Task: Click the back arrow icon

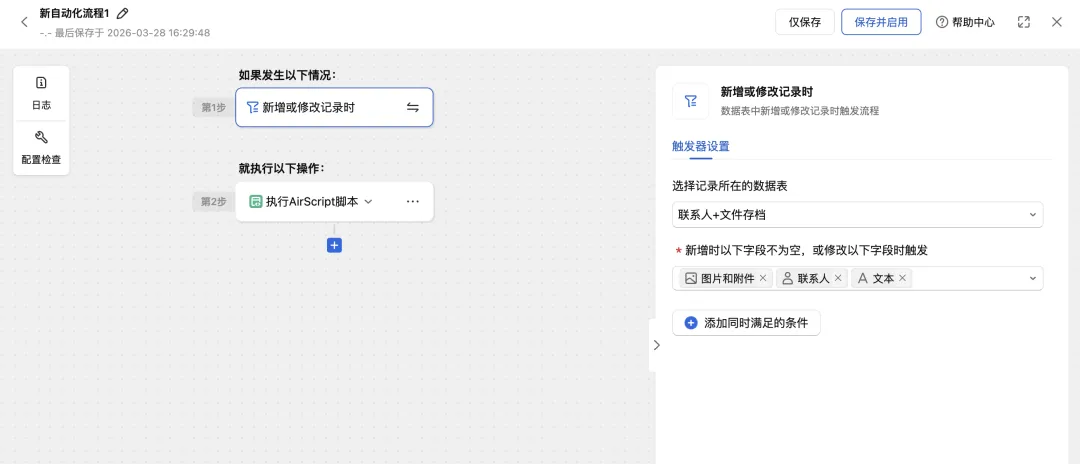Action: [x=24, y=22]
